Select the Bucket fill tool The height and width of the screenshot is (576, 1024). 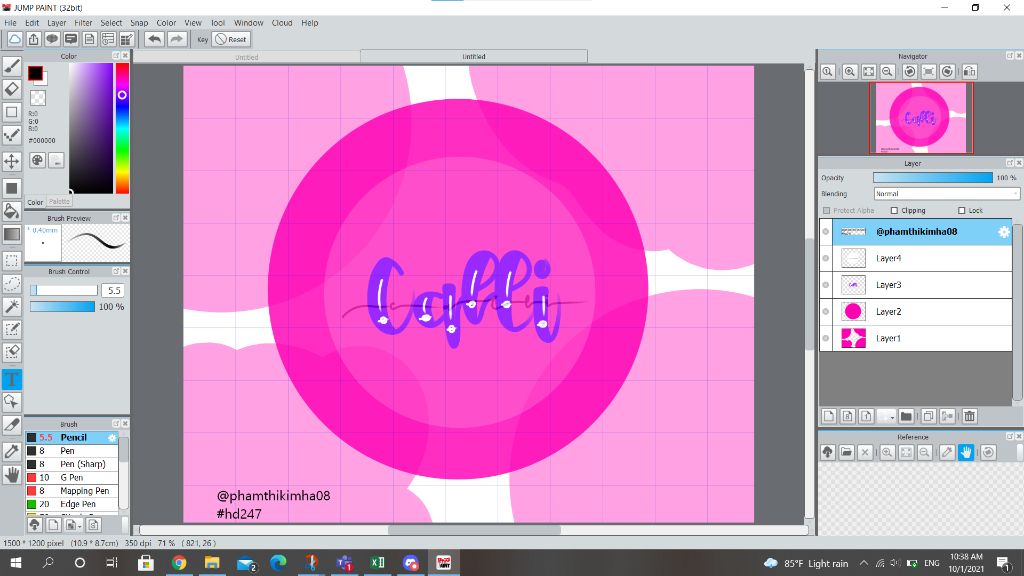click(12, 210)
